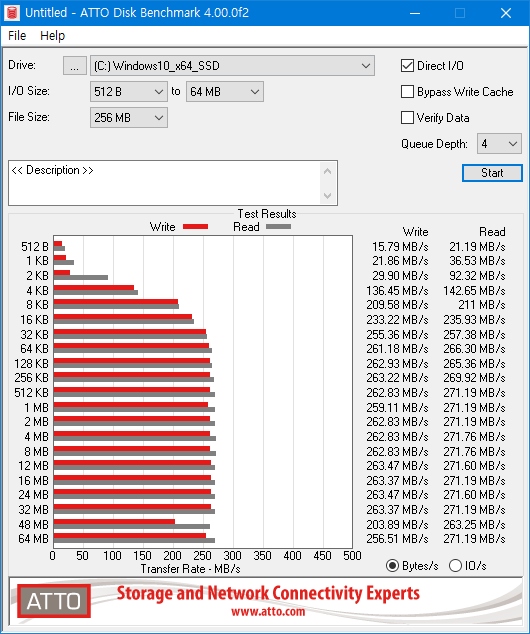The width and height of the screenshot is (530, 634).
Task: Click the 64 KB write value 261.18 MB/s
Action: click(397, 349)
